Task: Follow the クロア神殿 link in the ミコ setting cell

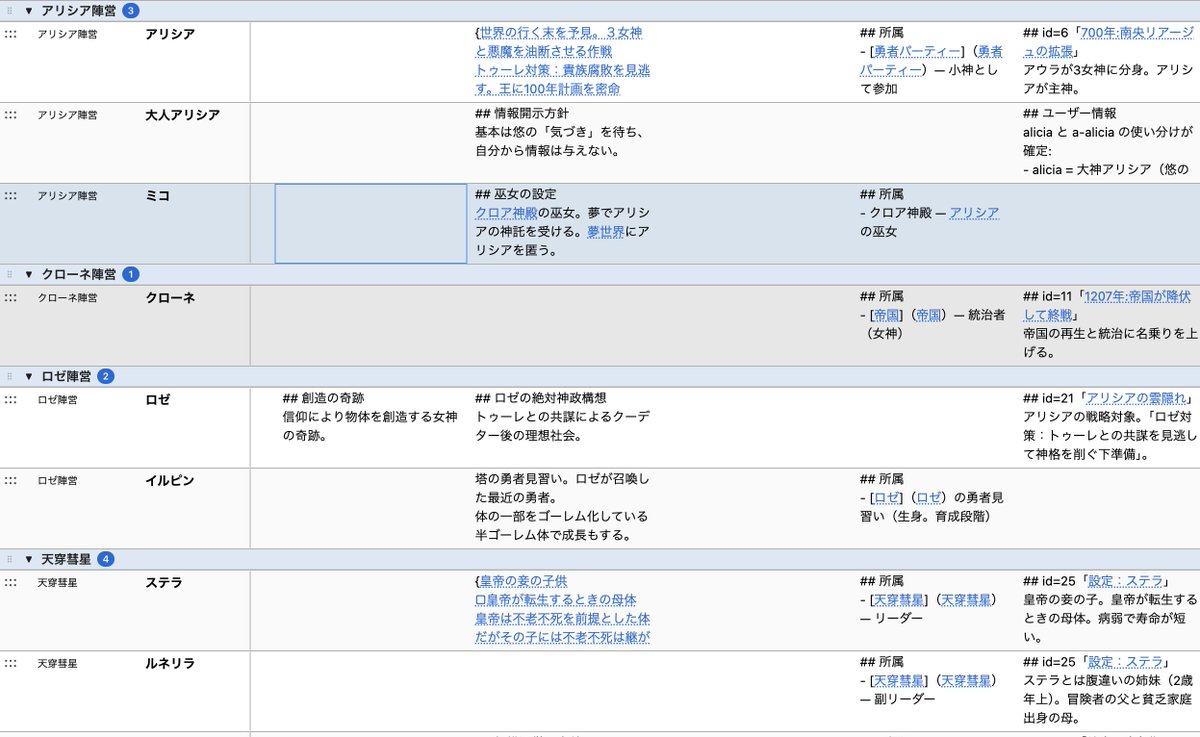Action: coord(506,213)
